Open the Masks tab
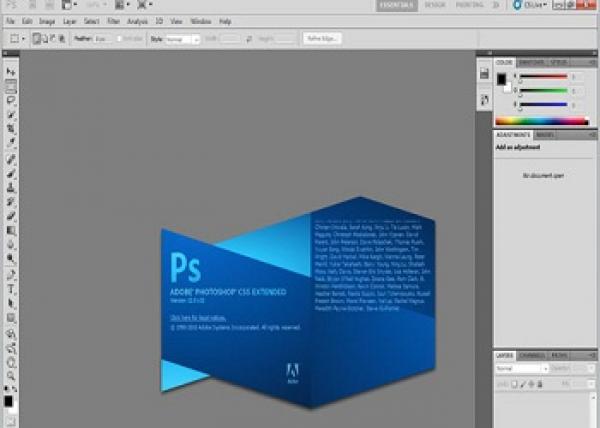 pyautogui.click(x=545, y=135)
